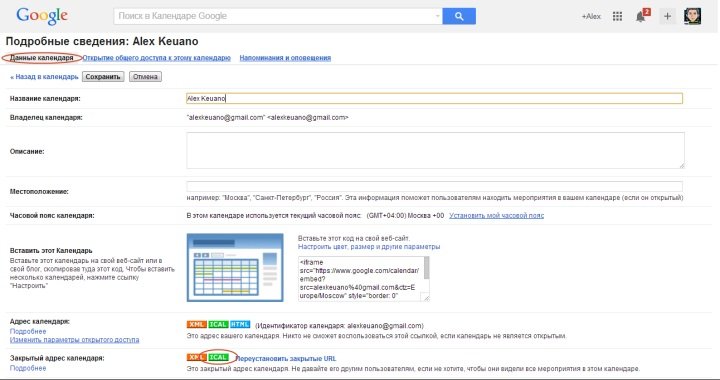This screenshot has width=720, height=380.
Task: Open the Google apps grid icon
Action: tap(617, 17)
